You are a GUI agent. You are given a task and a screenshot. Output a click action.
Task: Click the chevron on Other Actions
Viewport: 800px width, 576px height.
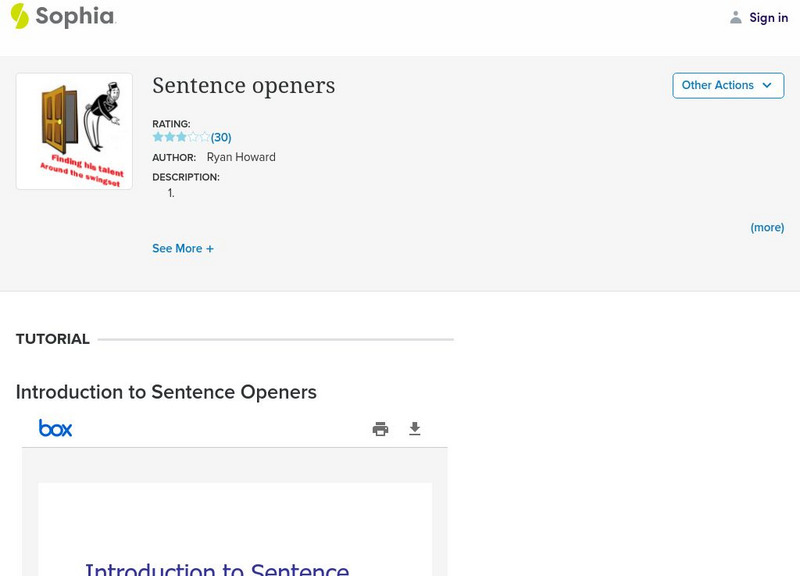[767, 85]
